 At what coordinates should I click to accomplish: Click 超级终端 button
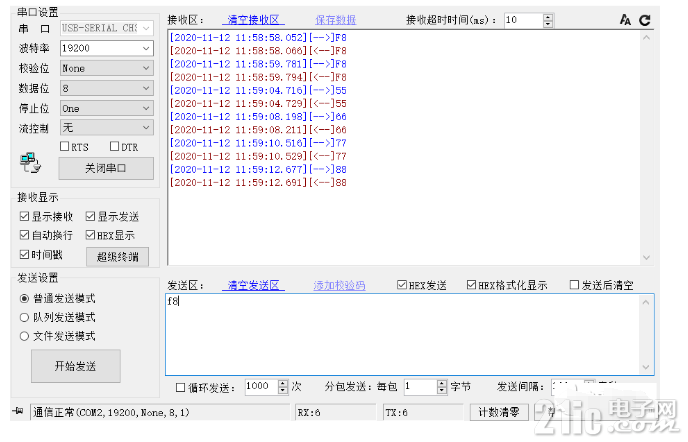coord(118,257)
